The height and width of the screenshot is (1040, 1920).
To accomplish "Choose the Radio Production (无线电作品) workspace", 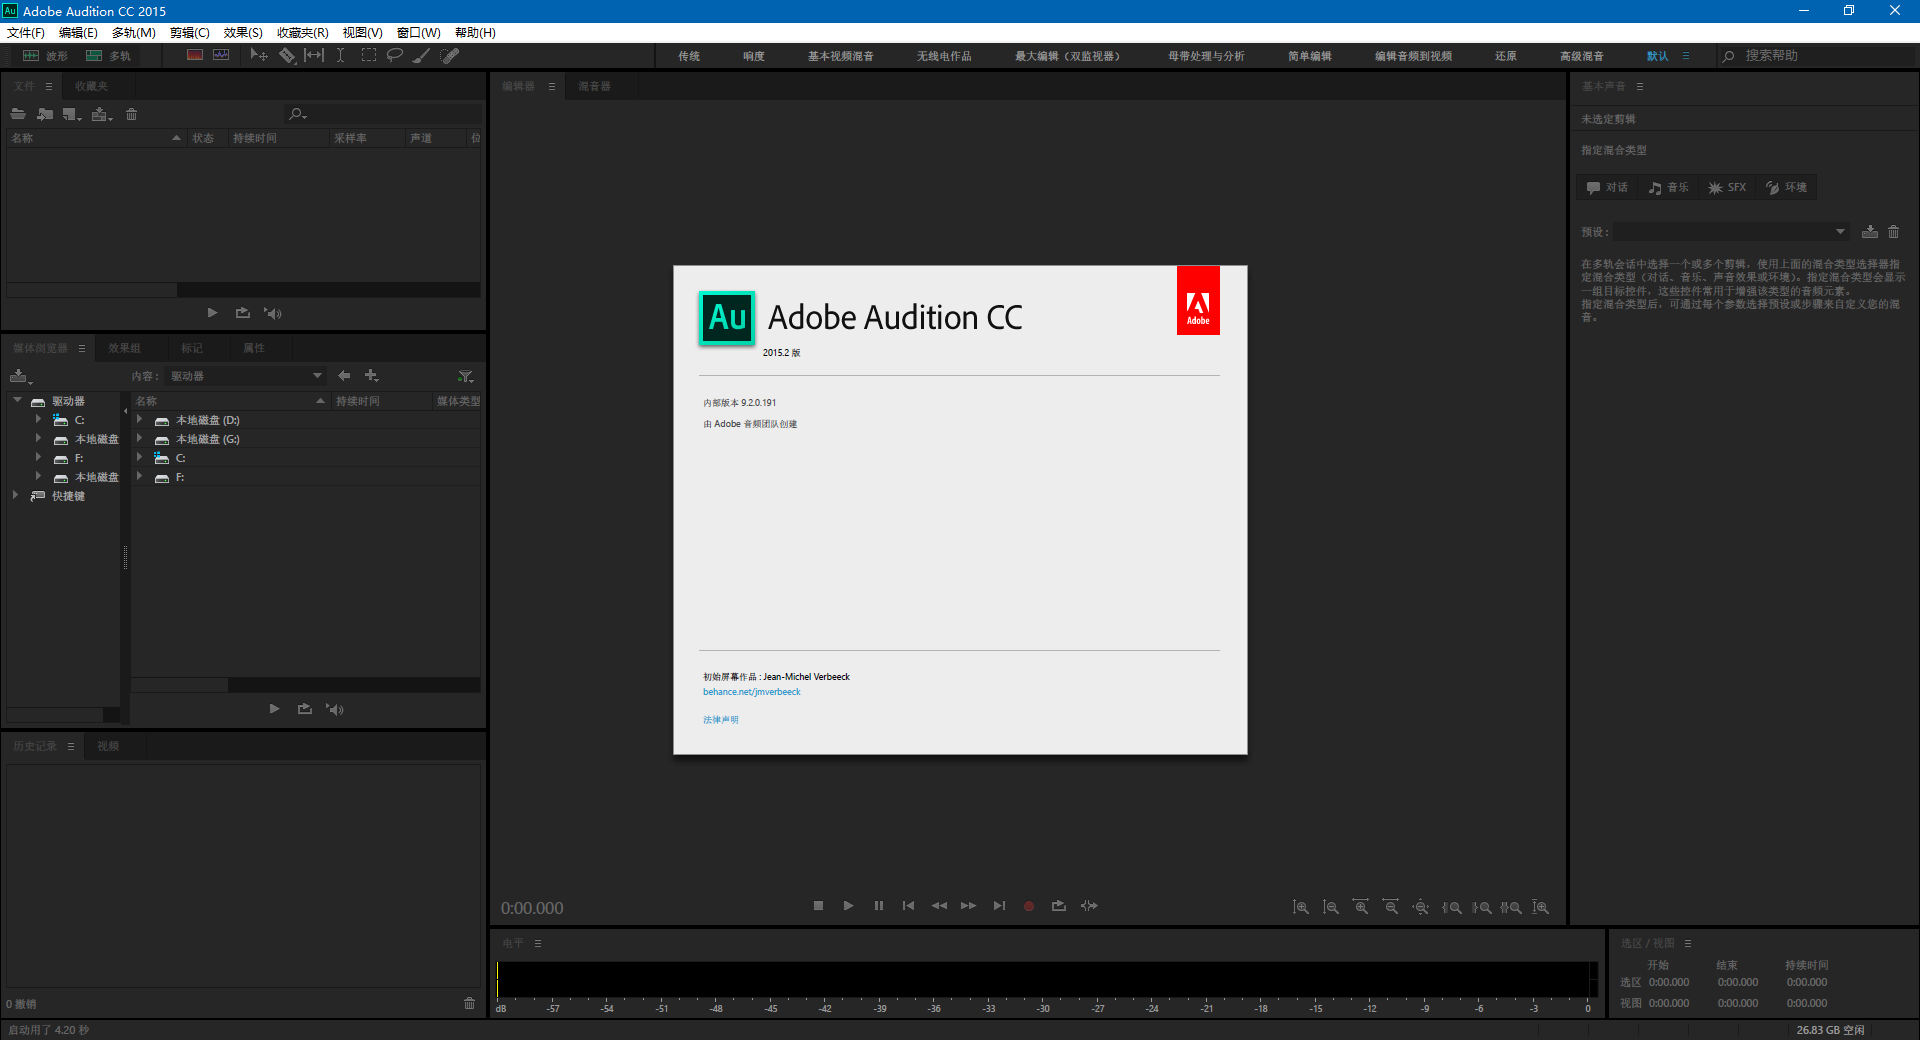I will (944, 56).
